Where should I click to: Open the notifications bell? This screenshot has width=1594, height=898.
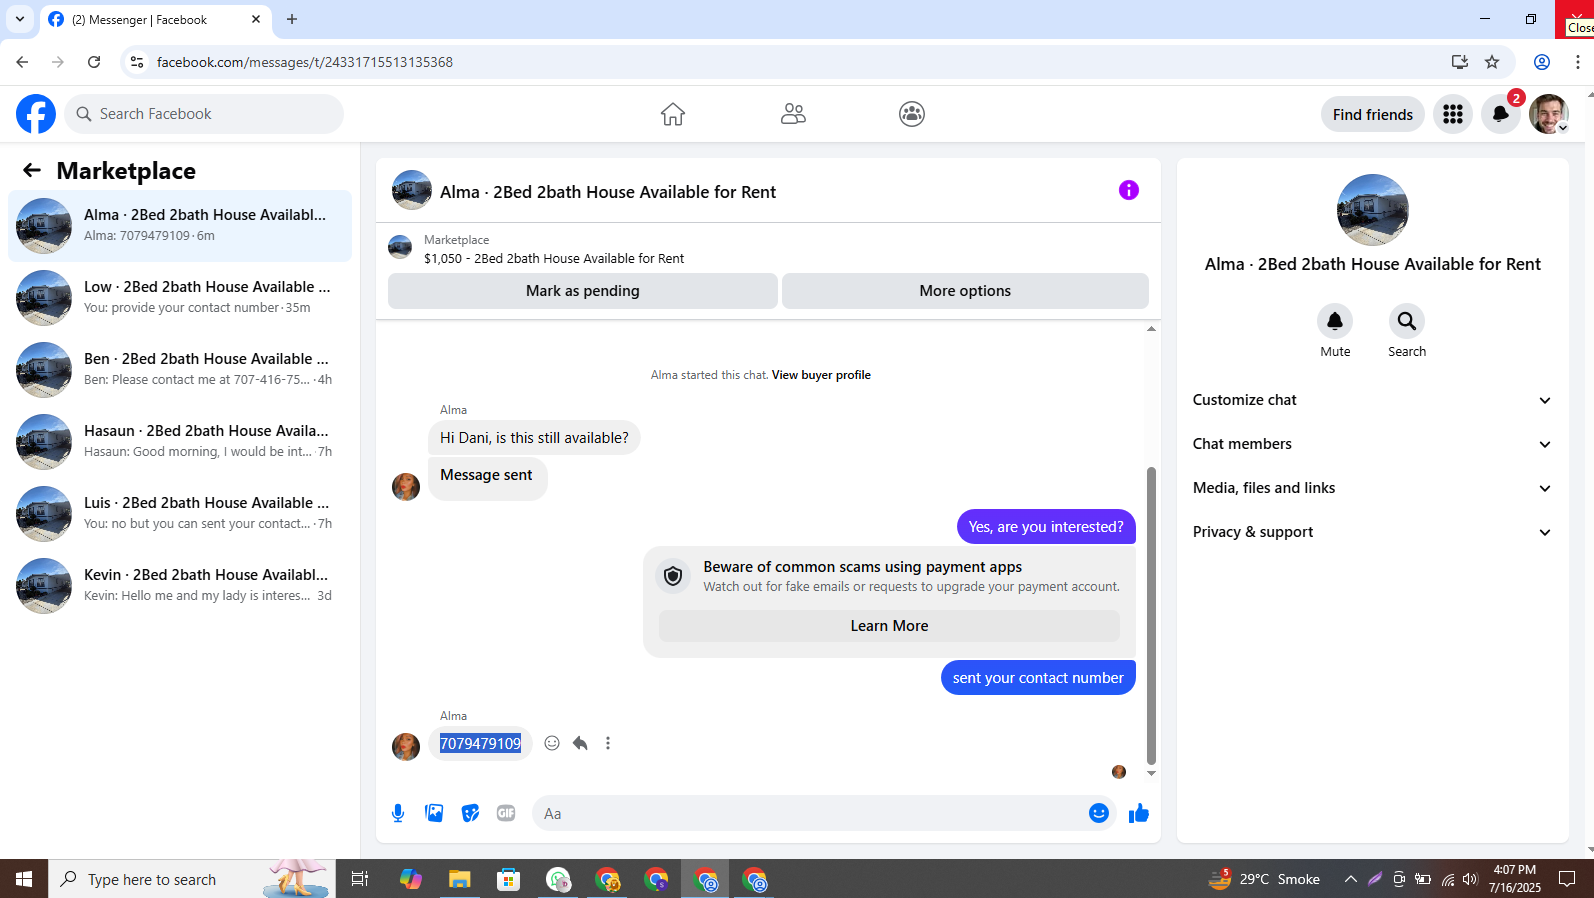pos(1501,114)
